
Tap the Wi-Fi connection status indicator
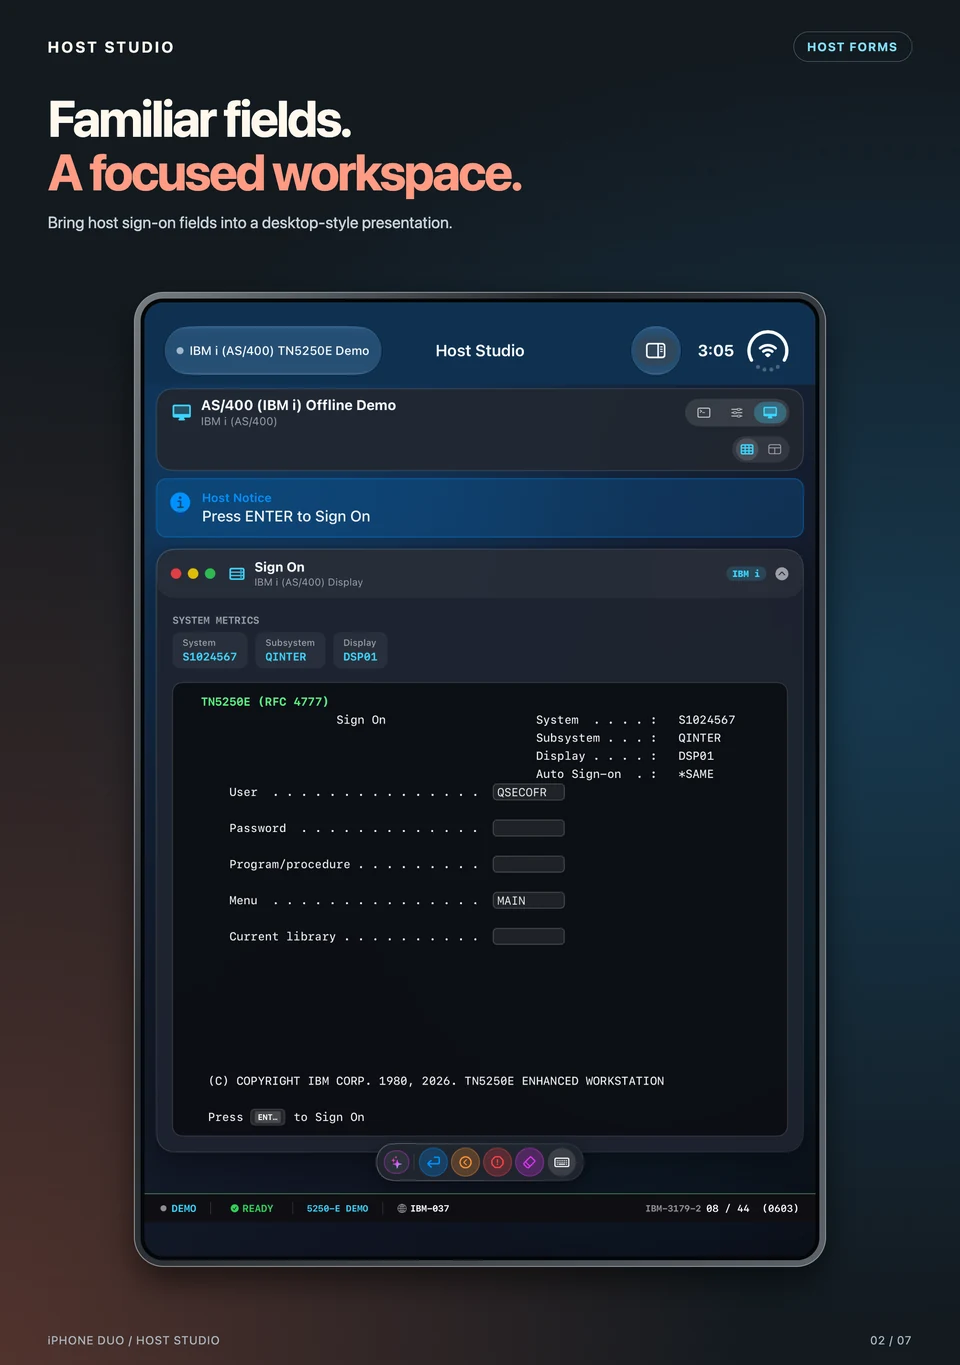pos(768,350)
